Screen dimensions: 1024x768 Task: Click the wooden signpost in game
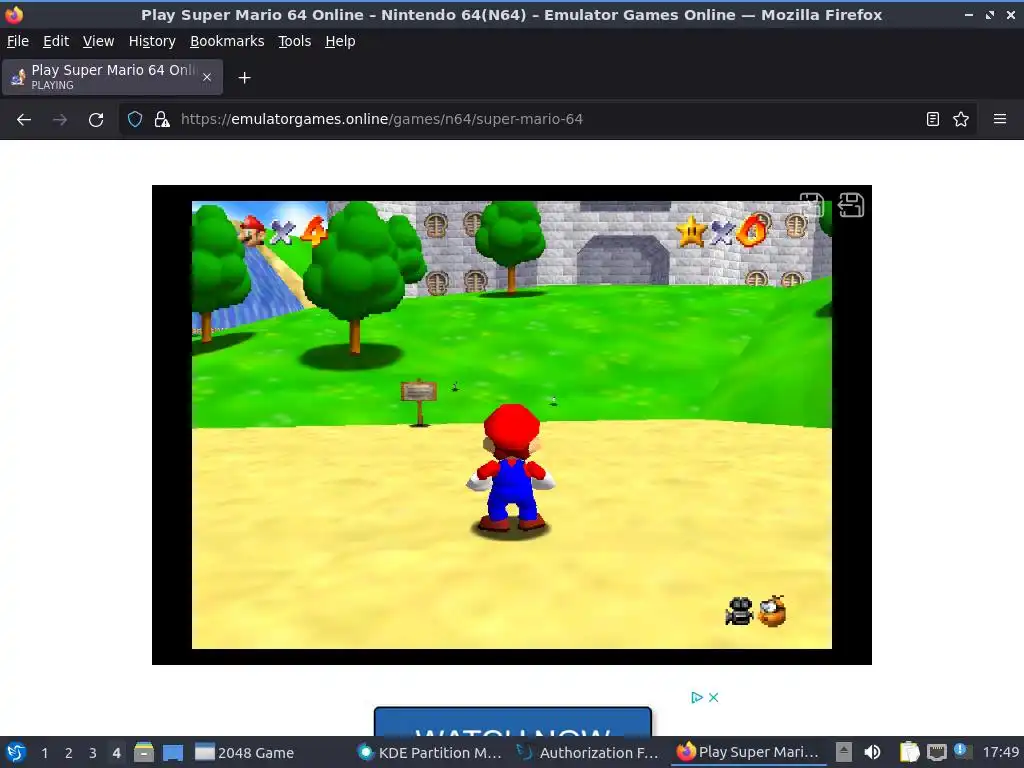click(419, 402)
